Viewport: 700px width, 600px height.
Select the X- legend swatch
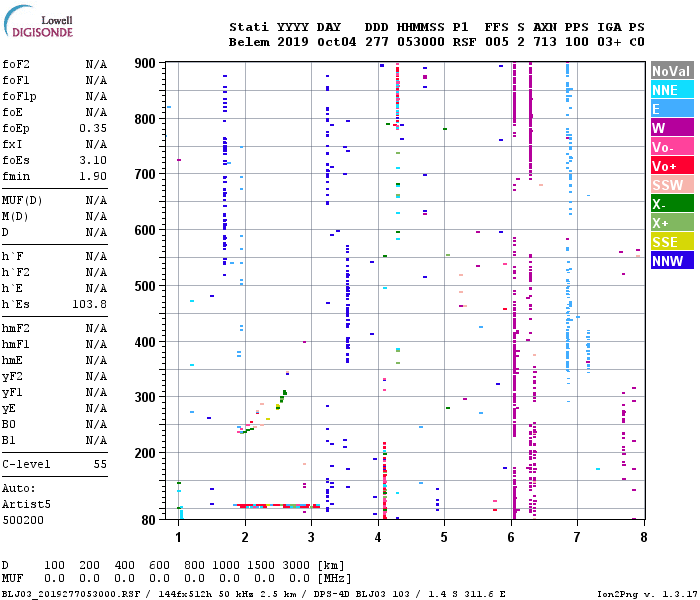pos(672,204)
